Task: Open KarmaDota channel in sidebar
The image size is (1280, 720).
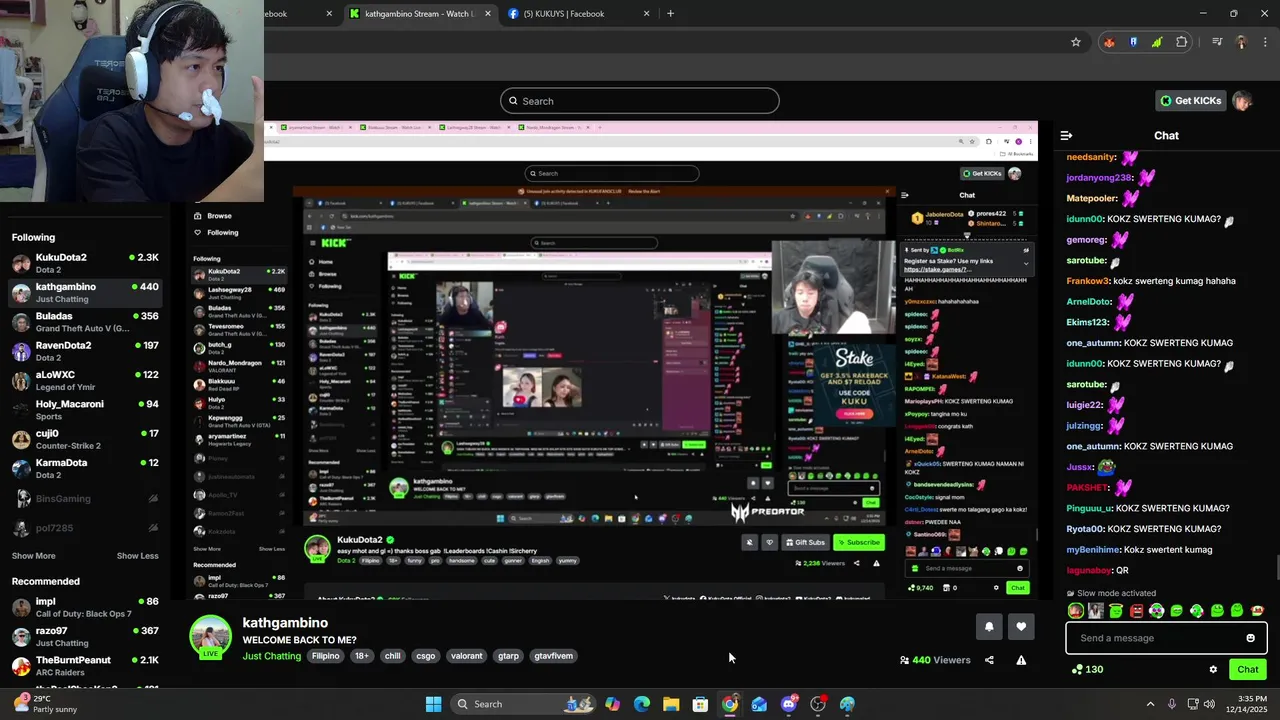Action: click(x=85, y=468)
